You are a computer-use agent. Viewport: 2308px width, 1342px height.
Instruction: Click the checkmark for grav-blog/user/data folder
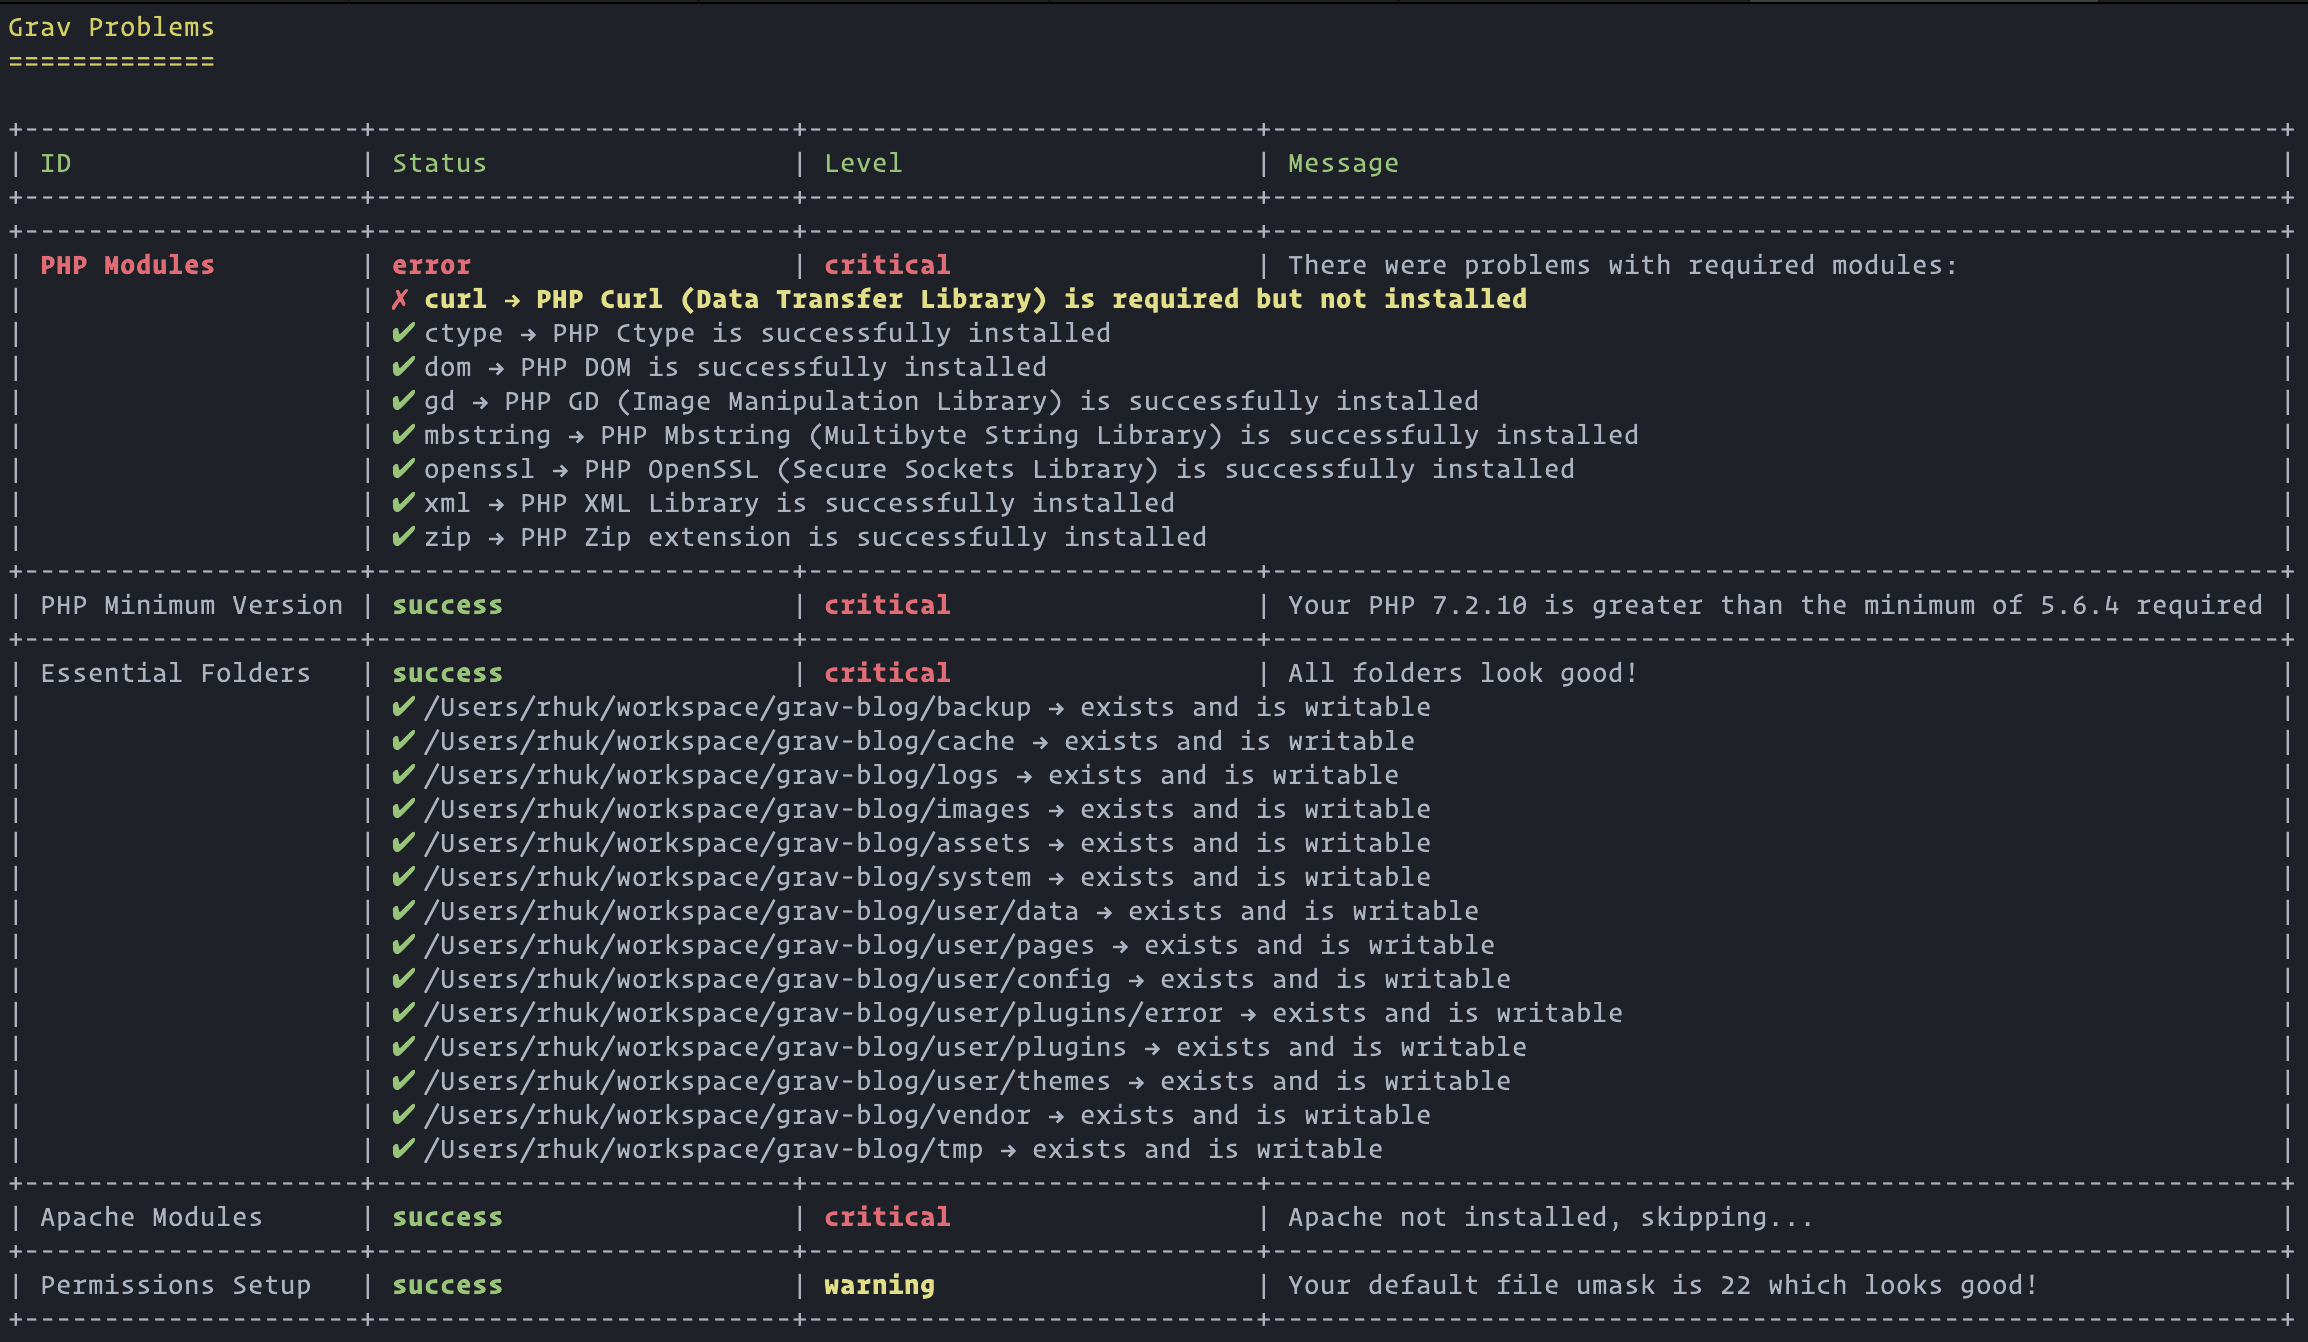tap(403, 911)
